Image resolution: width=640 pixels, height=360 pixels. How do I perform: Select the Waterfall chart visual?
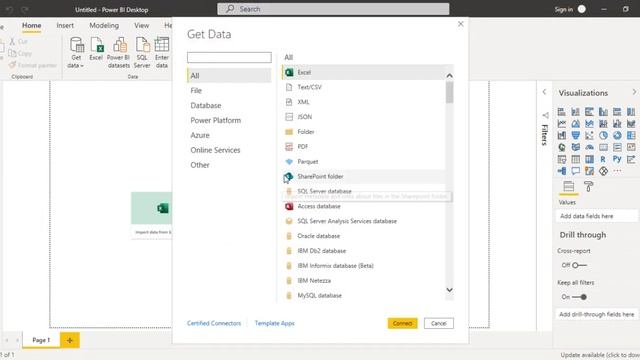pyautogui.click(x=562, y=135)
